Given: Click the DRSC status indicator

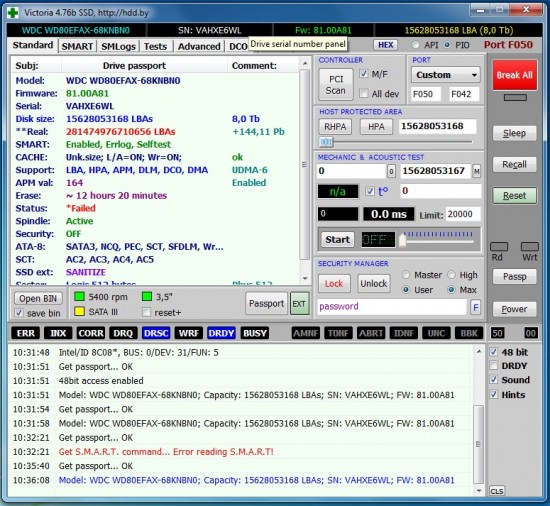Looking at the screenshot, I should point(156,333).
